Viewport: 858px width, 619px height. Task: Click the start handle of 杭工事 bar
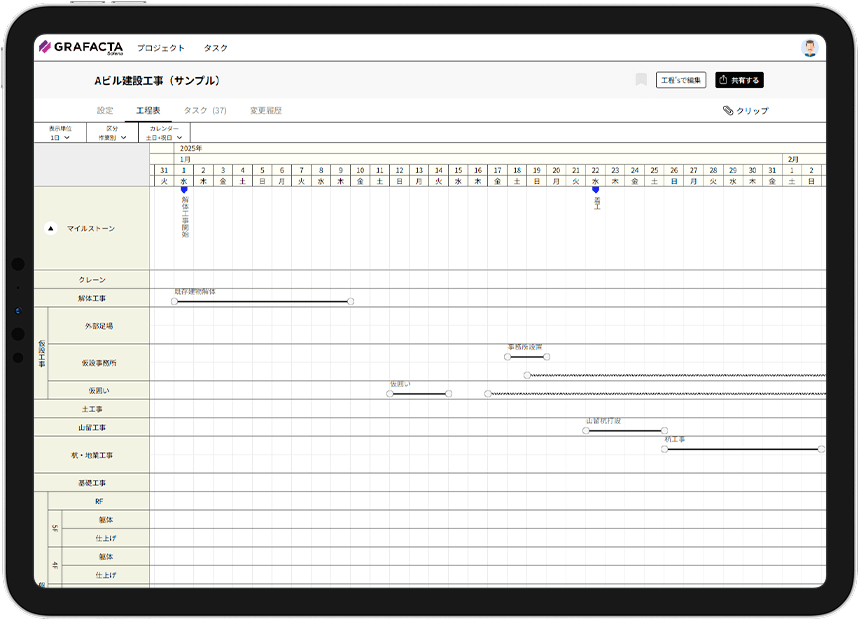click(x=665, y=449)
